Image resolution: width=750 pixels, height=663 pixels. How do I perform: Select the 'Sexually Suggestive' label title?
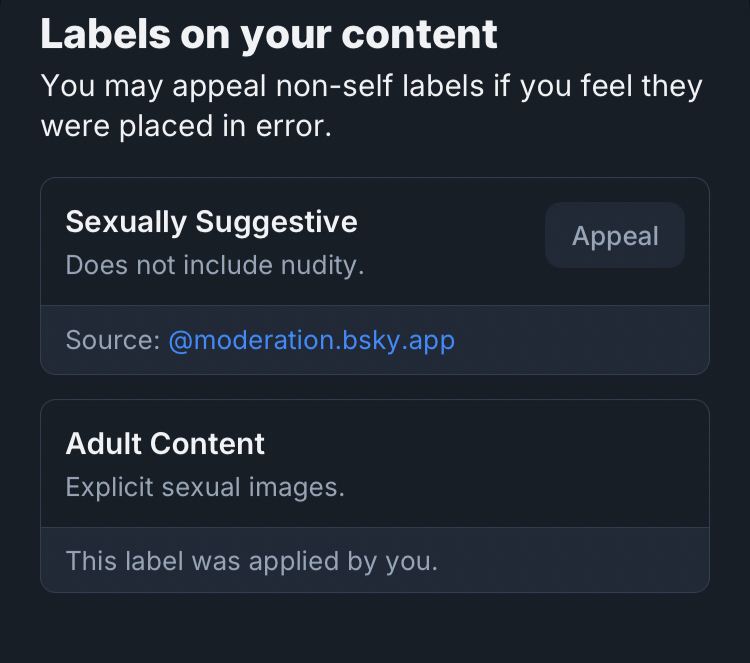[x=211, y=222]
